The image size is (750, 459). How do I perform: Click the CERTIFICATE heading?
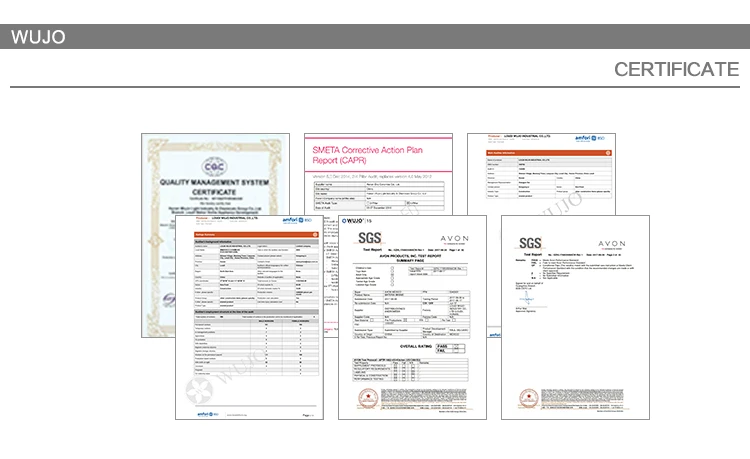676,69
